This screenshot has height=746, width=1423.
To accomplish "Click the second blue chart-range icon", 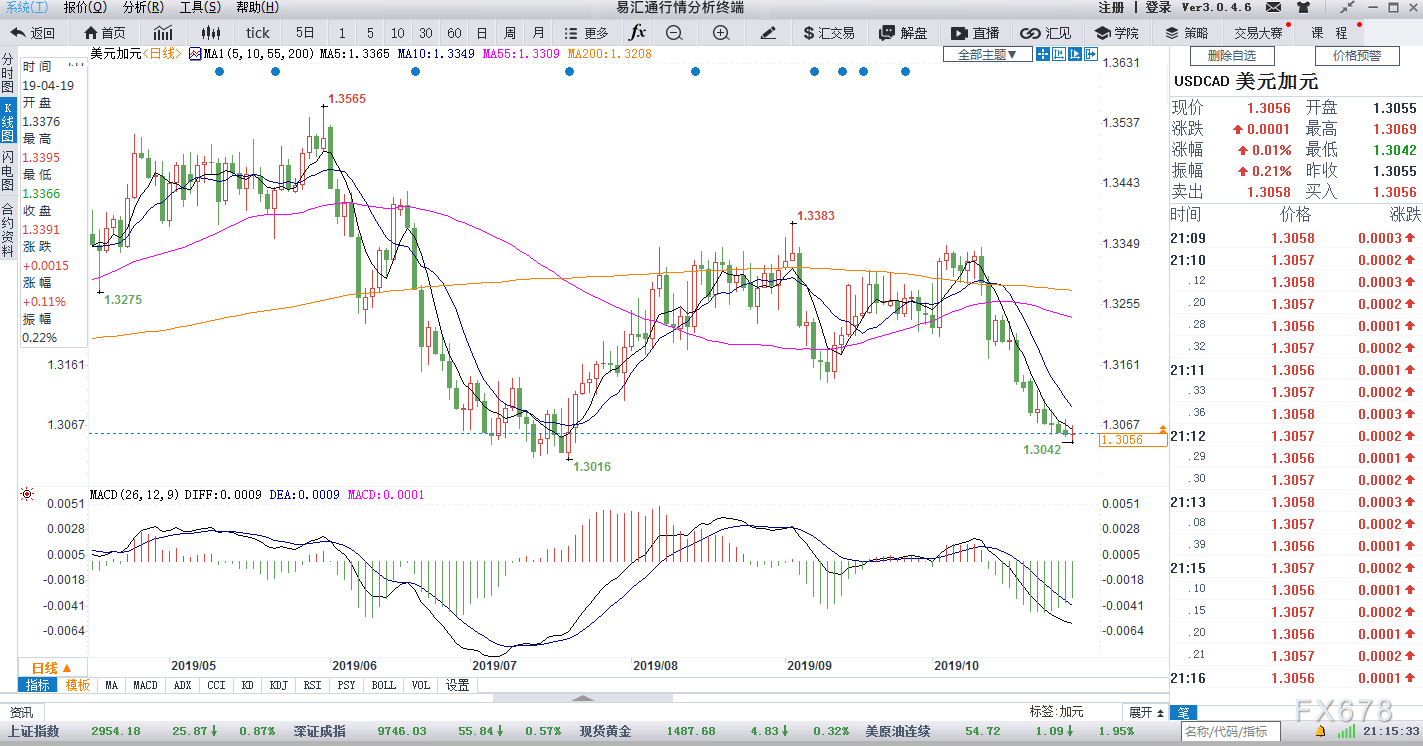I will pyautogui.click(x=1060, y=55).
